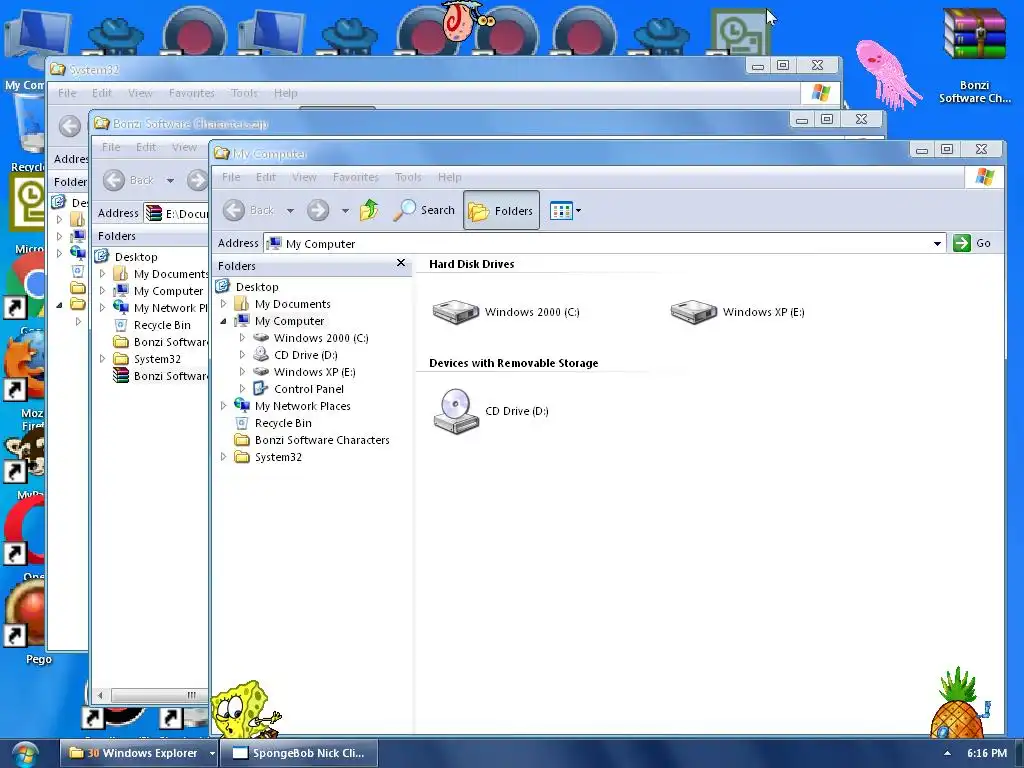Viewport: 1024px width, 768px height.
Task: Select System32 in Bonzi window folder tree
Action: [157, 359]
